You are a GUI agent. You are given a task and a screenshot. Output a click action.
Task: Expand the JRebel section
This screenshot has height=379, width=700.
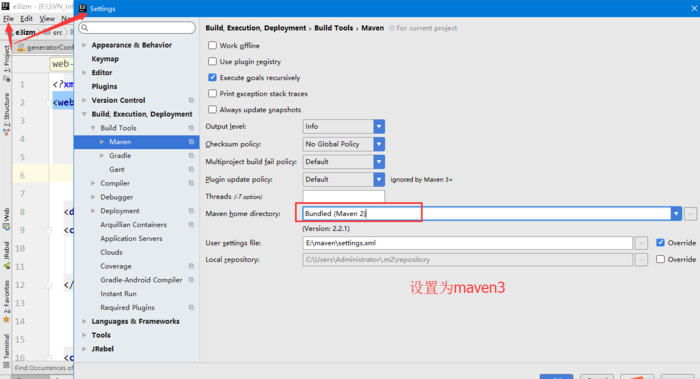[84, 350]
